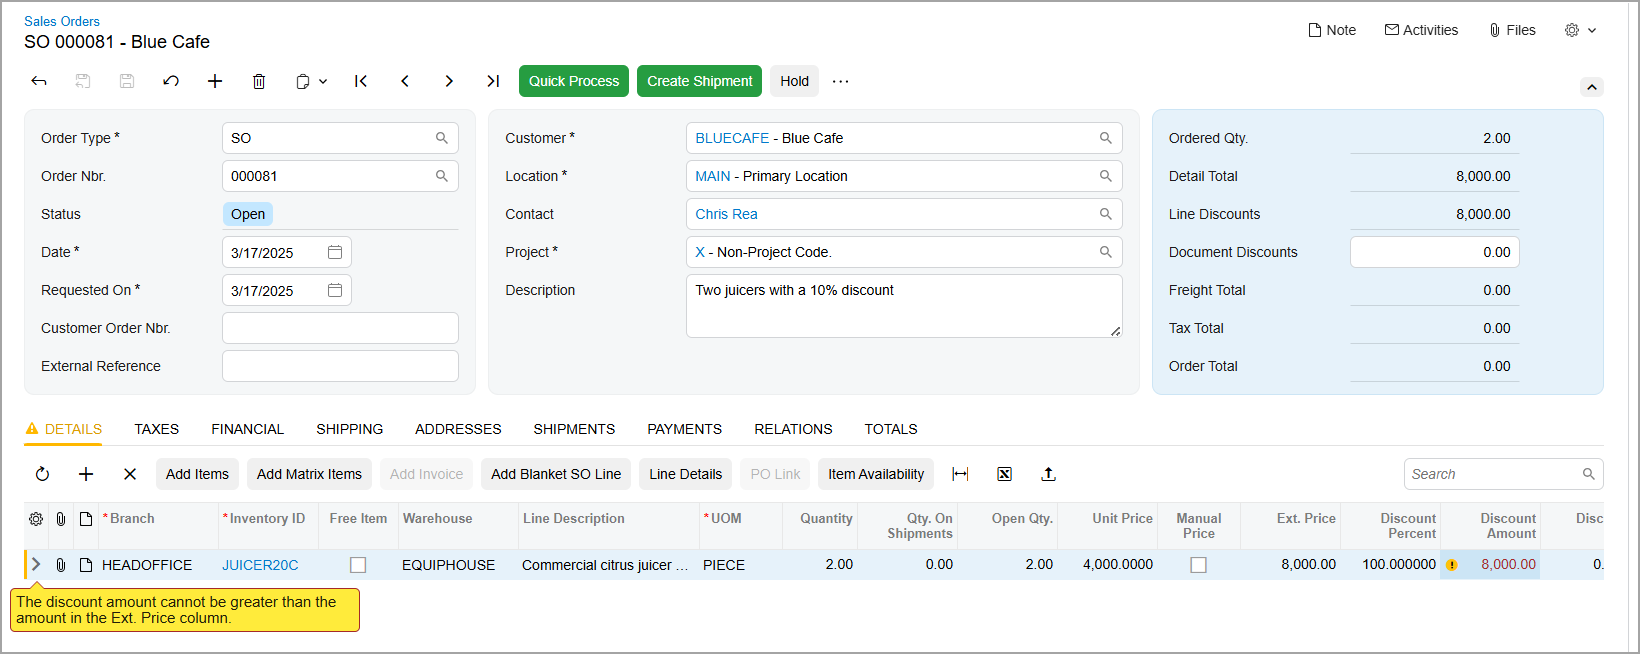Open the Date calendar picker
The width and height of the screenshot is (1640, 654).
335,252
